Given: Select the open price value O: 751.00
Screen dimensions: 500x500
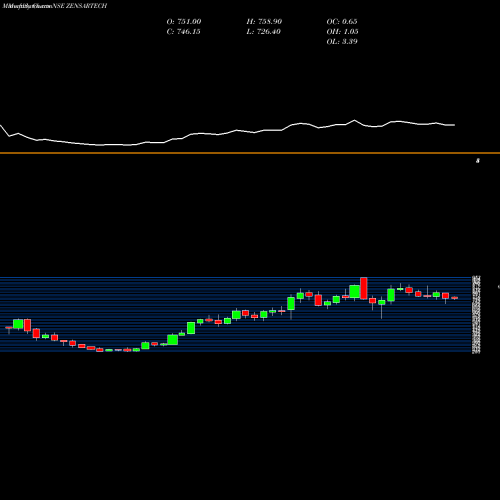Looking at the screenshot, I should point(184,22).
